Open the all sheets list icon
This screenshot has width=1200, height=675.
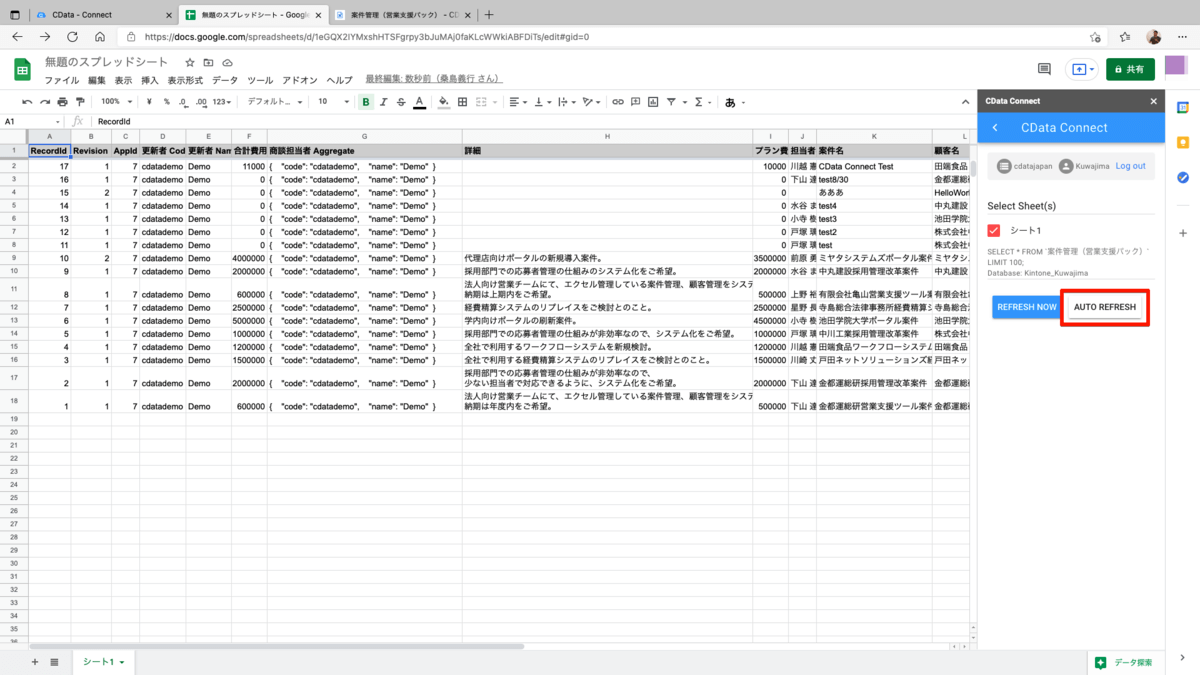[x=54, y=662]
